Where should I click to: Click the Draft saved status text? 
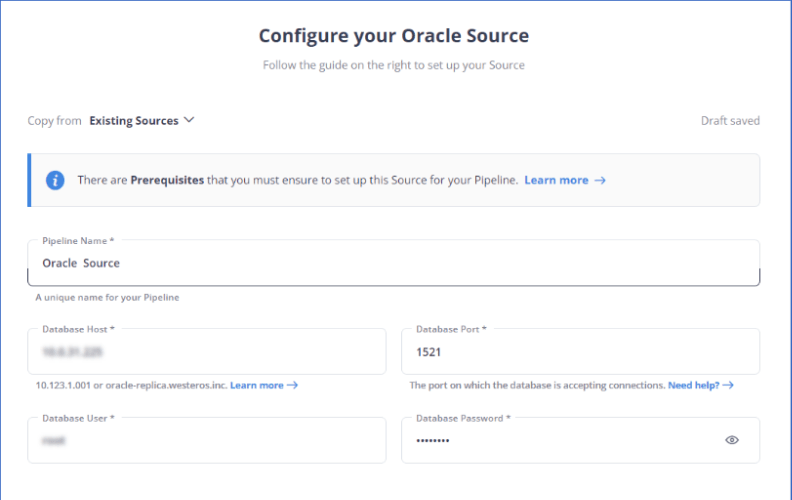pyautogui.click(x=730, y=121)
